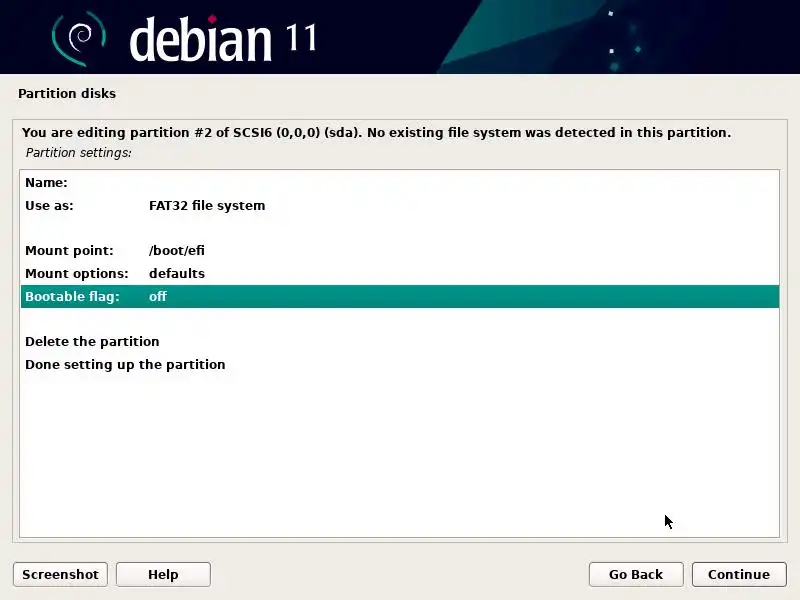Screen dimensions: 800x600
Task: Select Done setting up the partition
Action: click(399, 364)
